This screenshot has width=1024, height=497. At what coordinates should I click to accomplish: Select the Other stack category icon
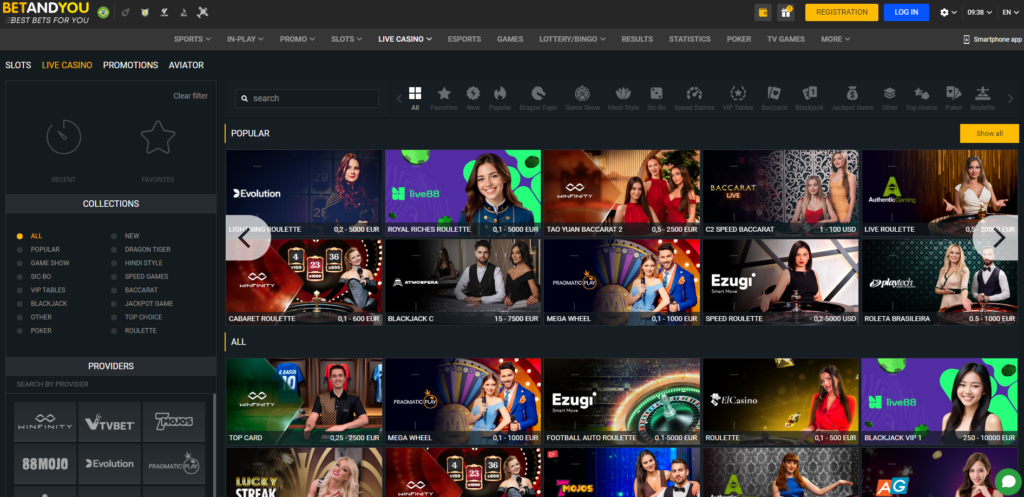click(889, 93)
